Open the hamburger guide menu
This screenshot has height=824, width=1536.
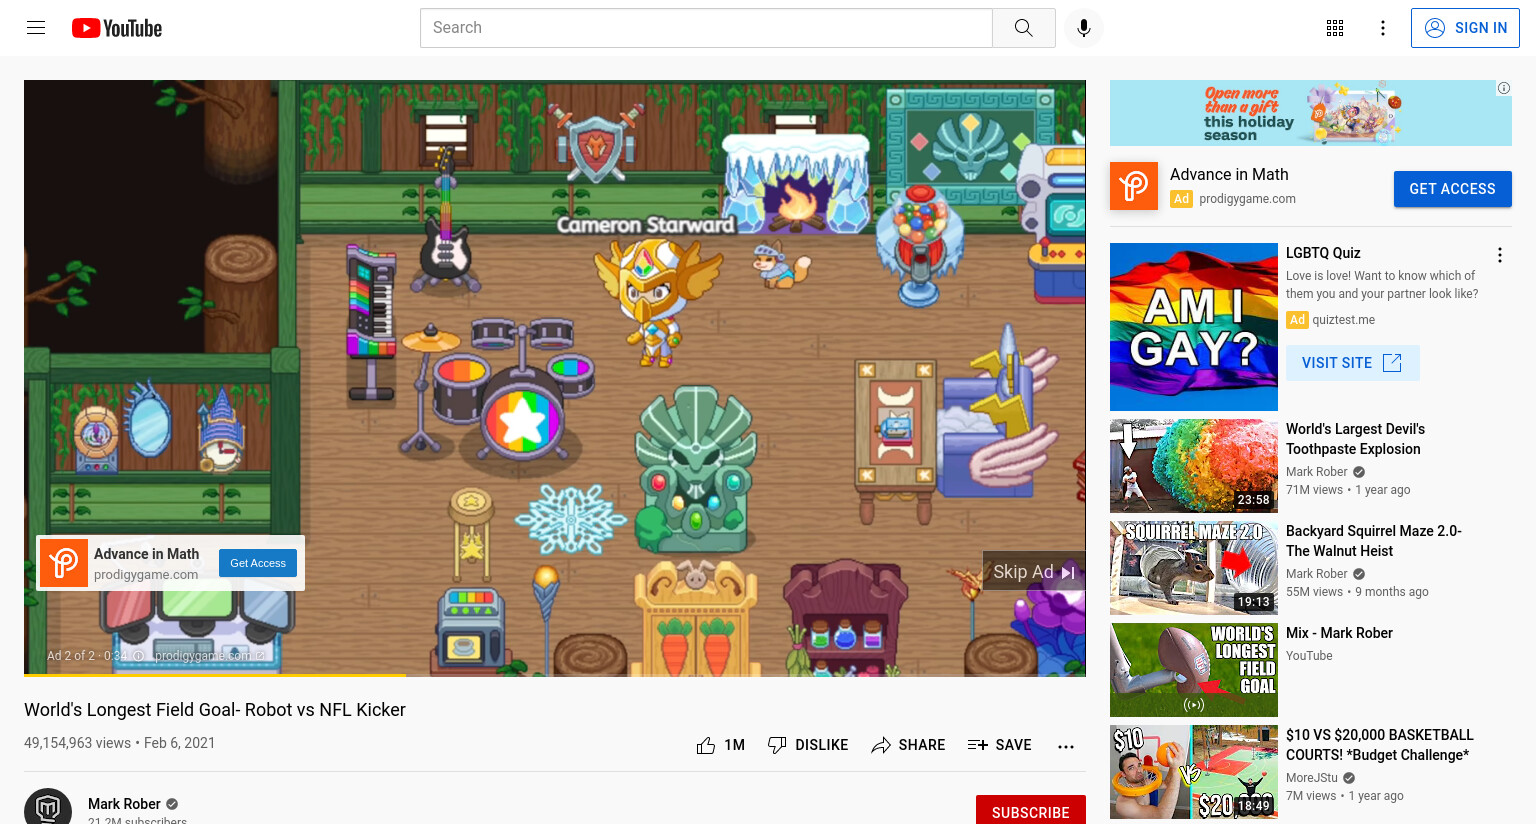(36, 28)
